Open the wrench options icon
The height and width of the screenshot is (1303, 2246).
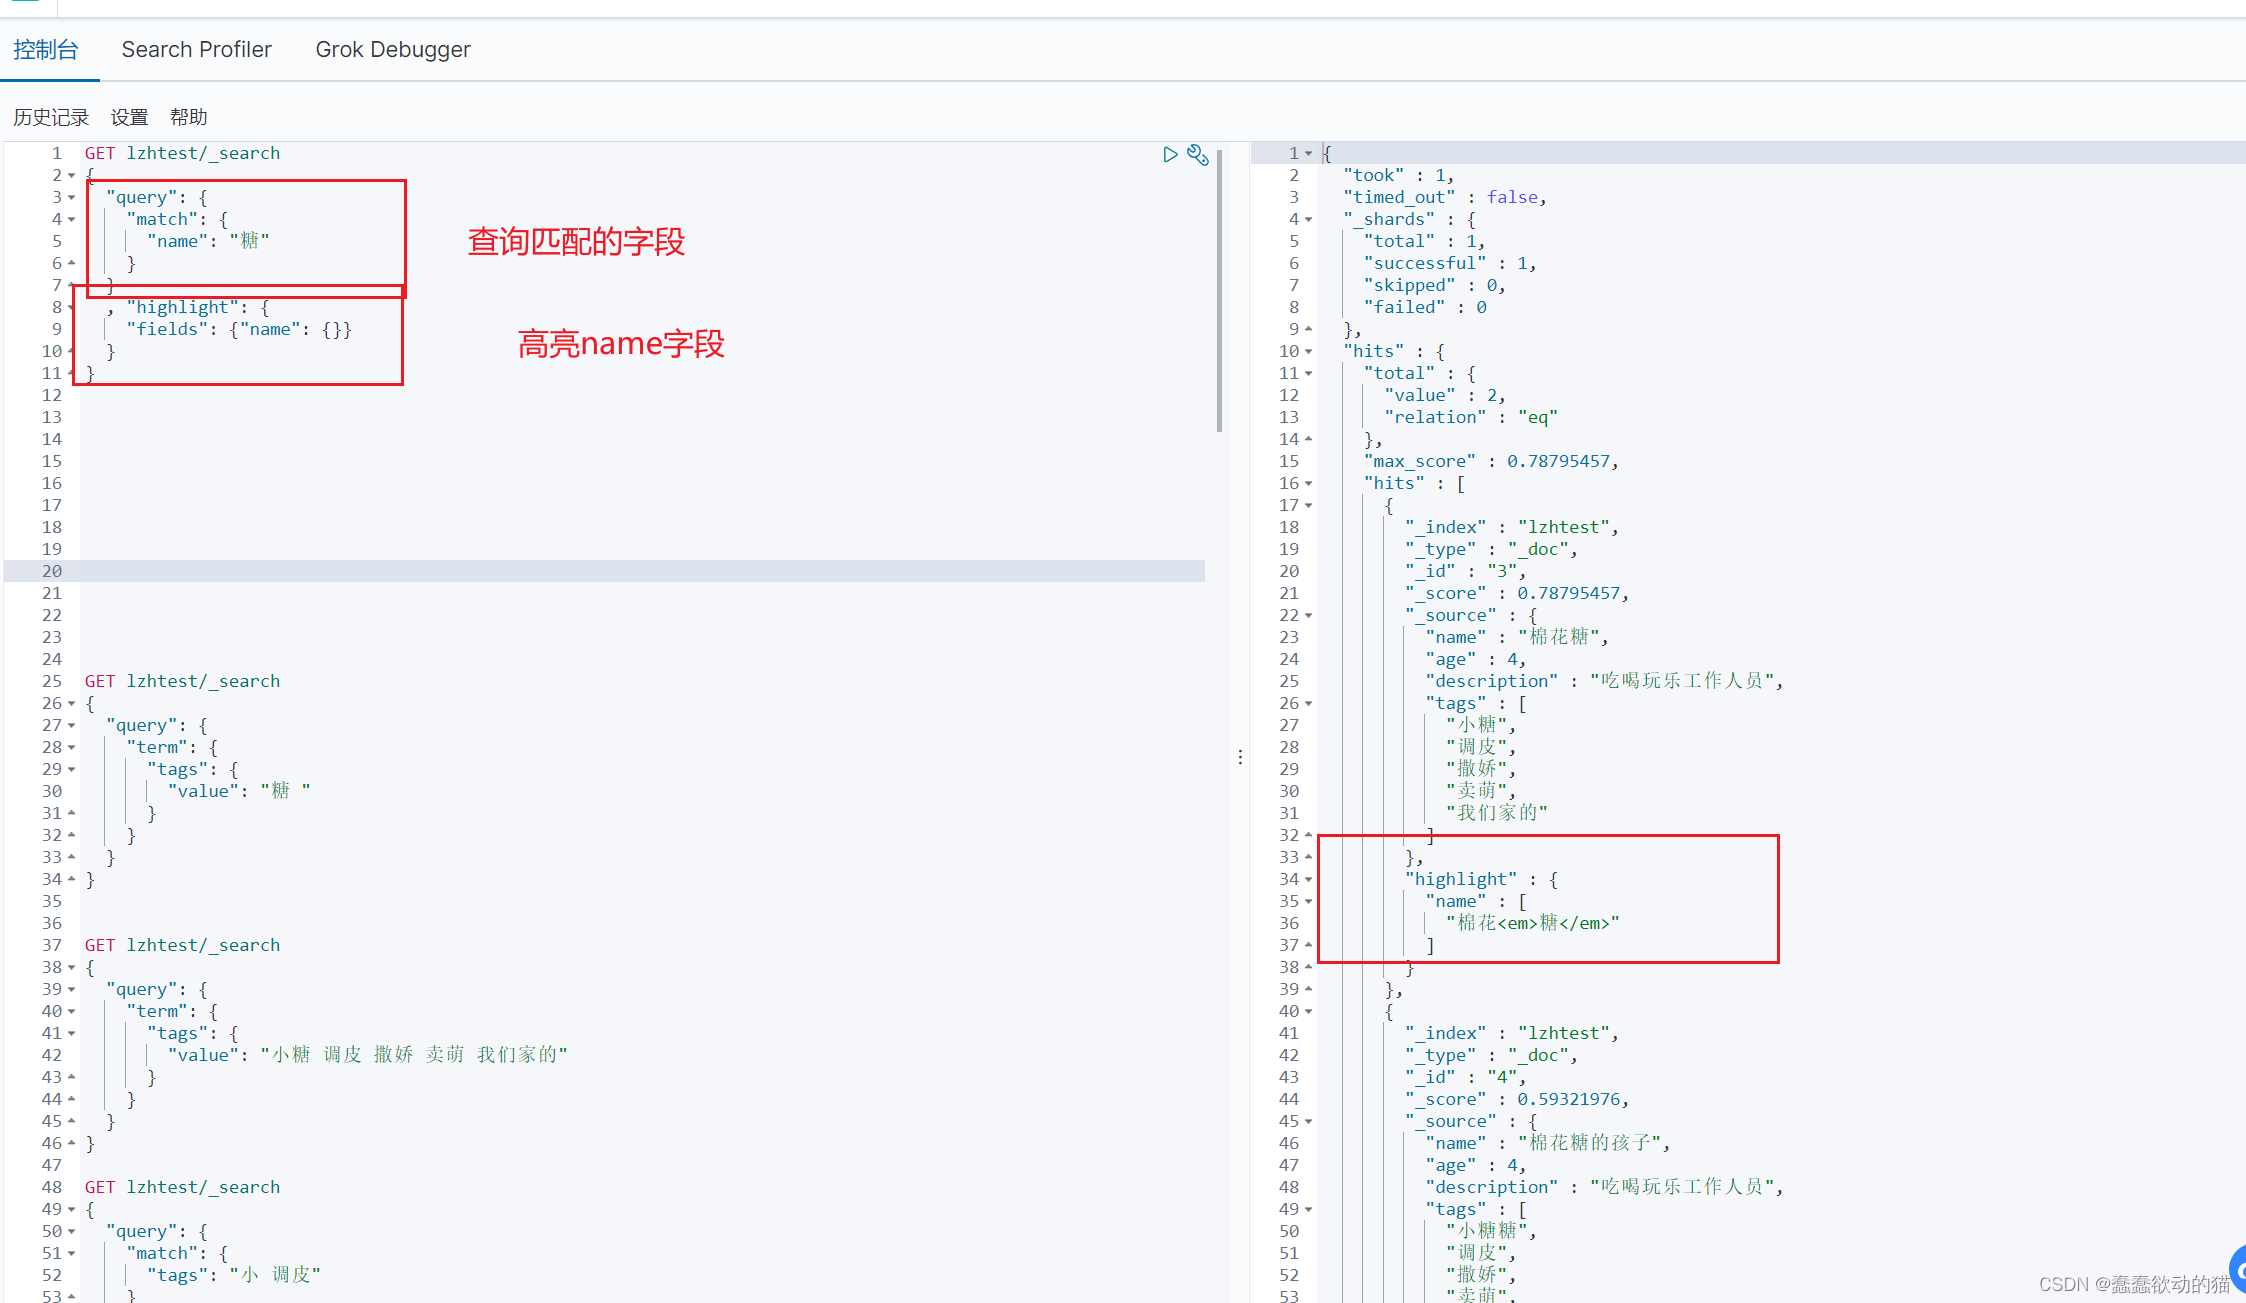pos(1198,154)
